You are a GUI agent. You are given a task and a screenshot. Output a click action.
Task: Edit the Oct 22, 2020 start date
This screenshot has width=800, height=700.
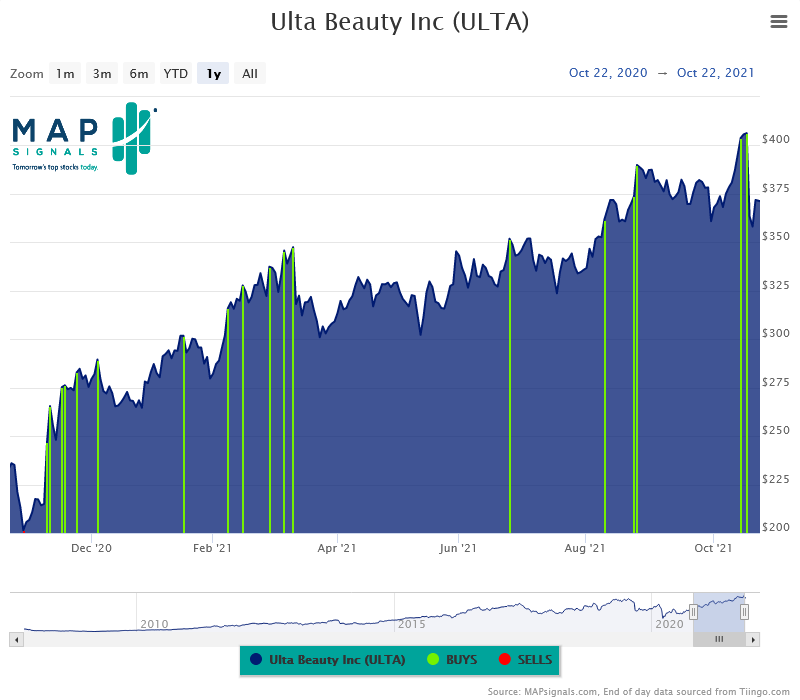(608, 73)
